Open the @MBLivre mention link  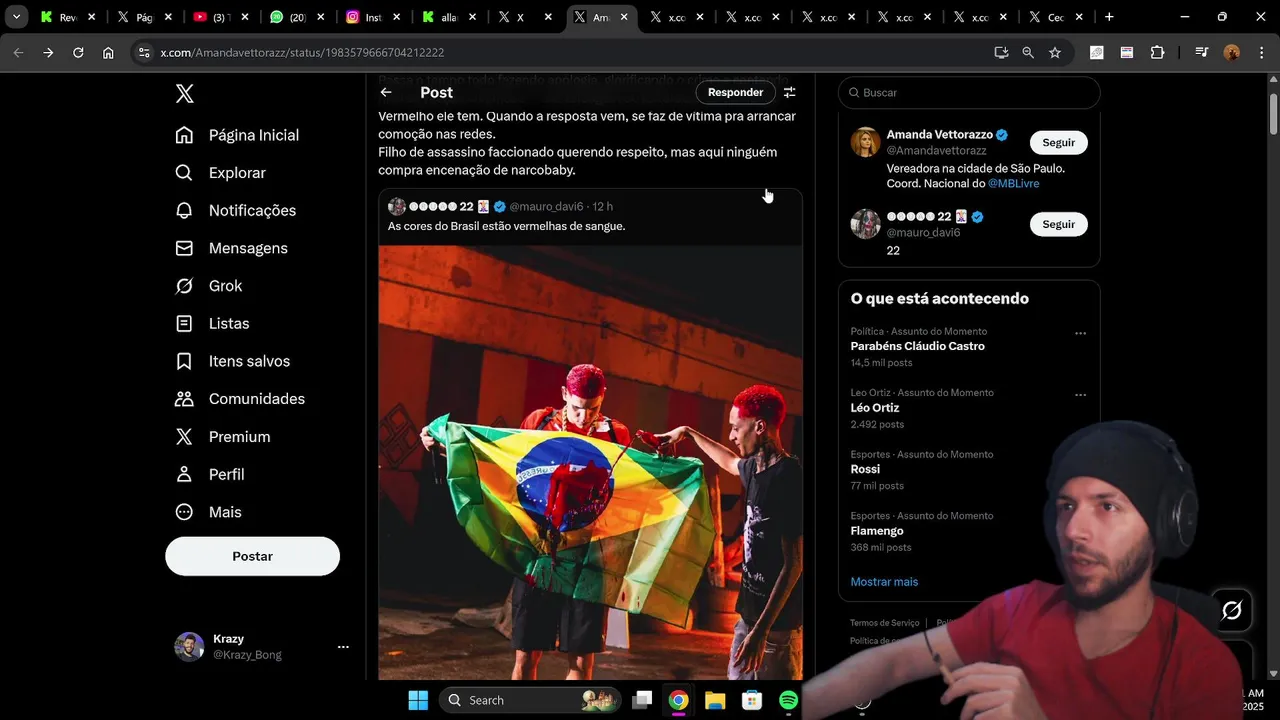pyautogui.click(x=1013, y=184)
